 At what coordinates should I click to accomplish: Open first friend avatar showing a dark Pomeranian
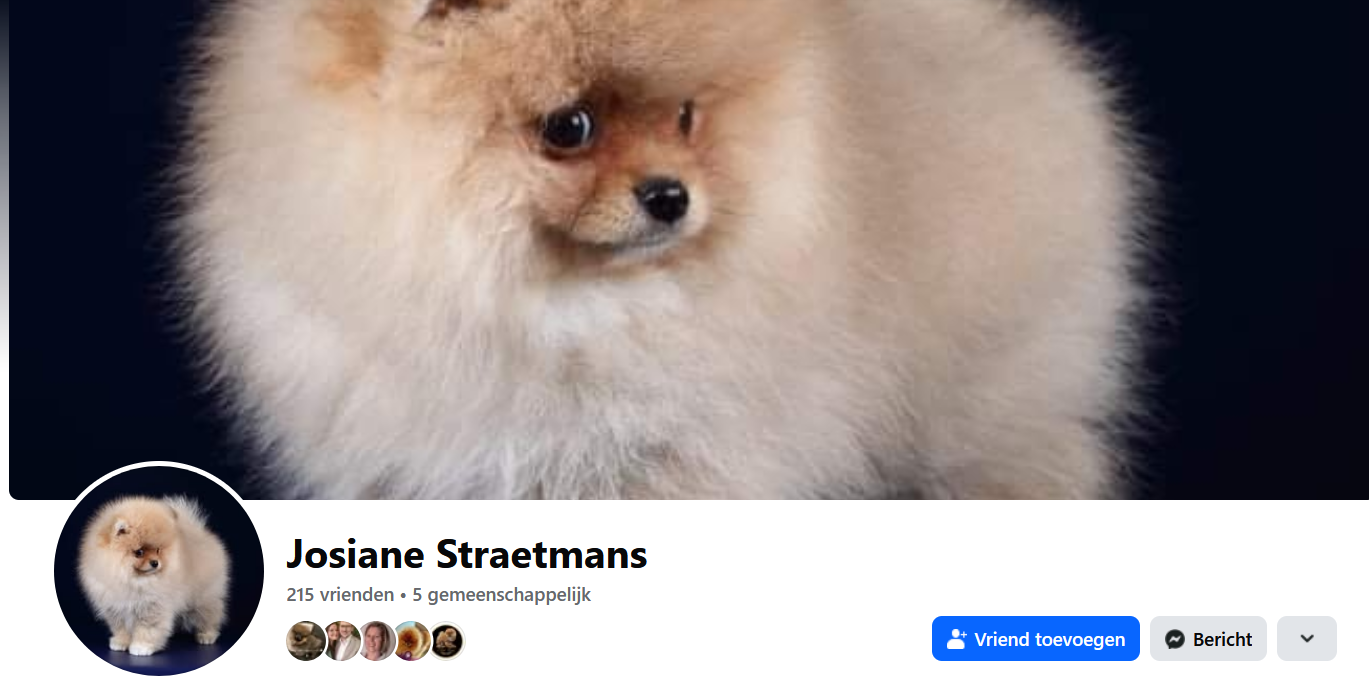click(305, 641)
